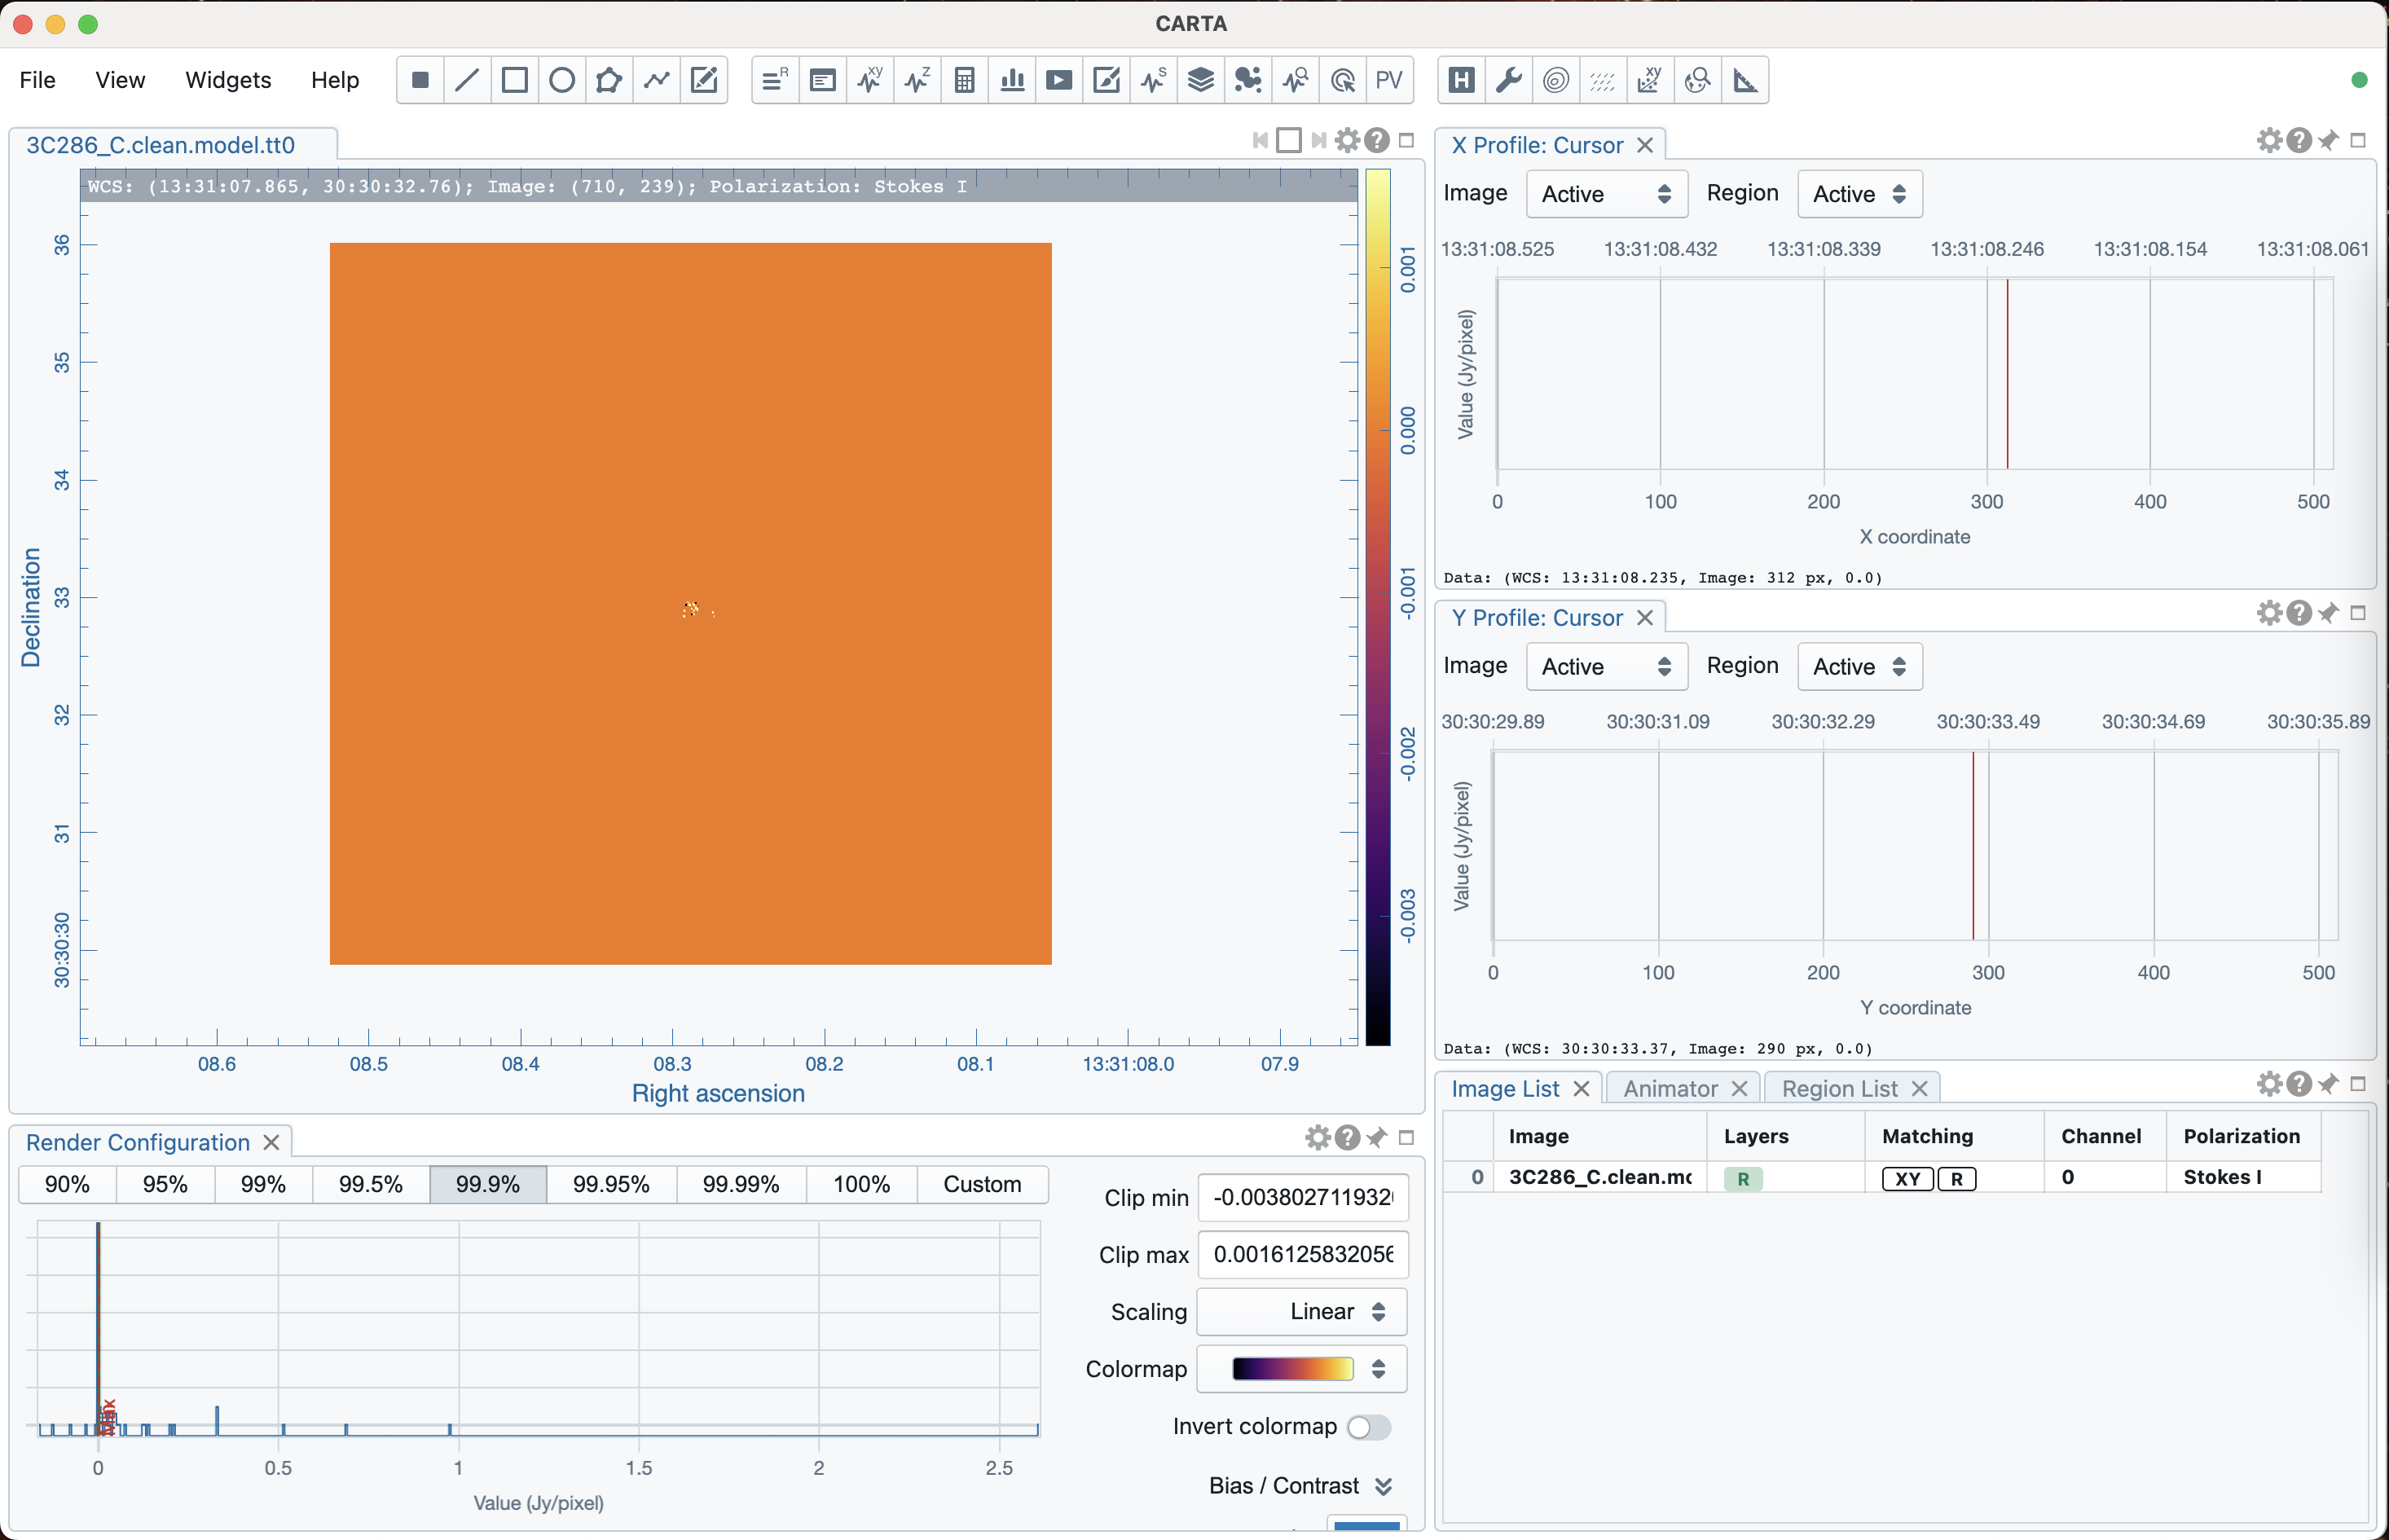The width and height of the screenshot is (2389, 1540).
Task: Open the Help menu
Action: [x=335, y=80]
